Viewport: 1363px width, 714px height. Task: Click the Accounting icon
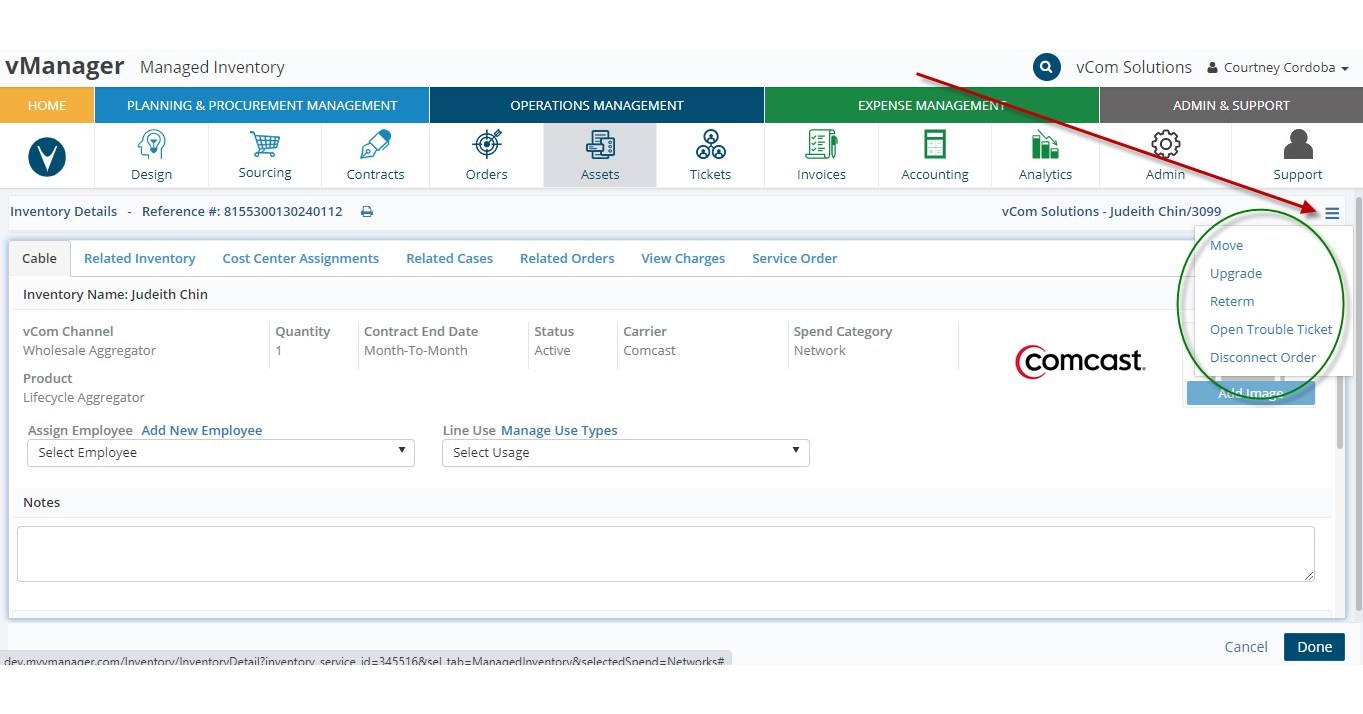(933, 155)
